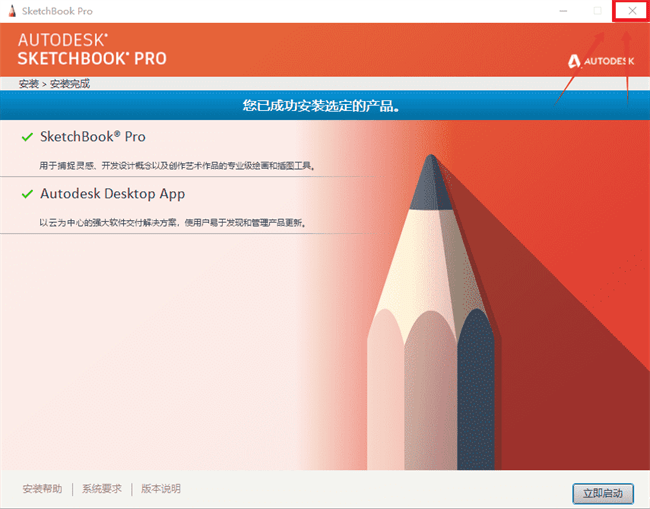Open the 安装帮助 link
The height and width of the screenshot is (509, 650).
(42, 489)
